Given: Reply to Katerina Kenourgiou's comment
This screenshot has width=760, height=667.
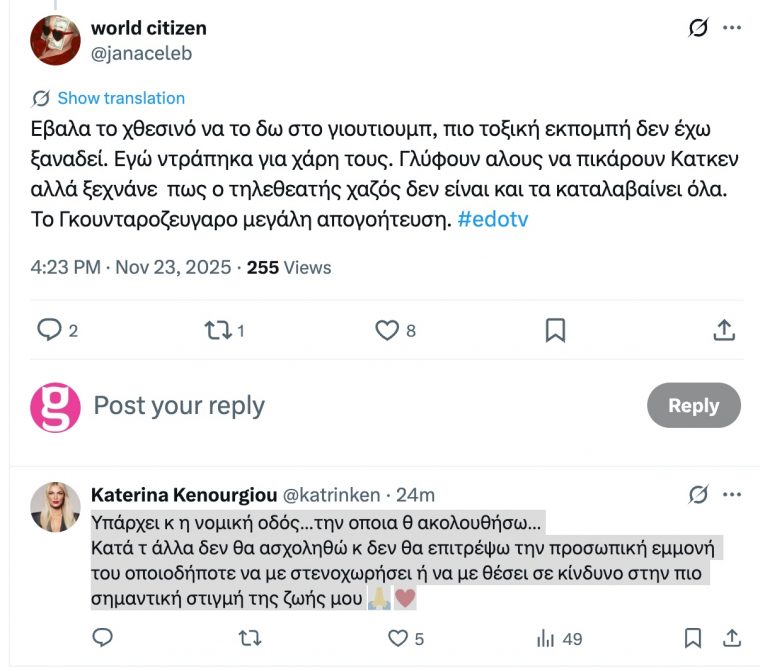Looking at the screenshot, I should 102,637.
